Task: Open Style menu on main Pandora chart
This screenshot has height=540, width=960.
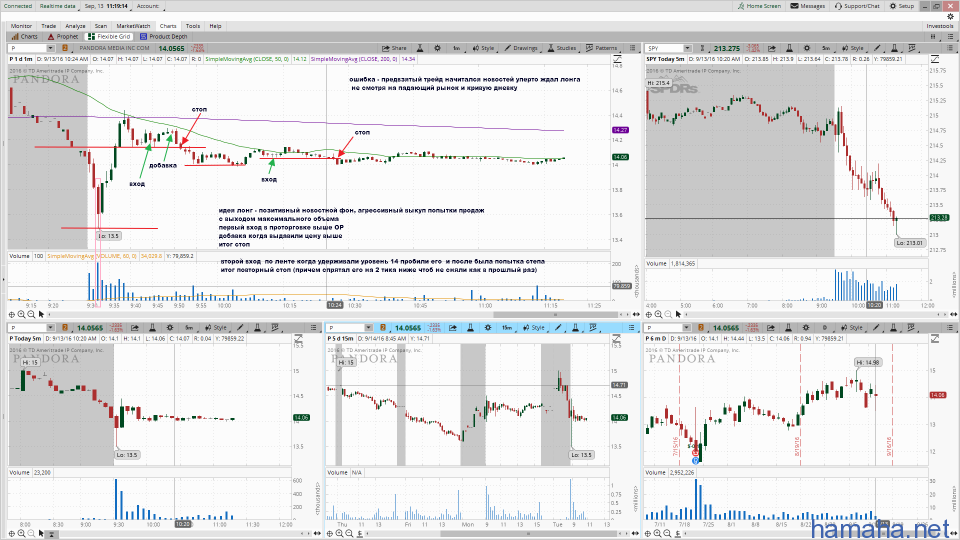Action: (484, 48)
